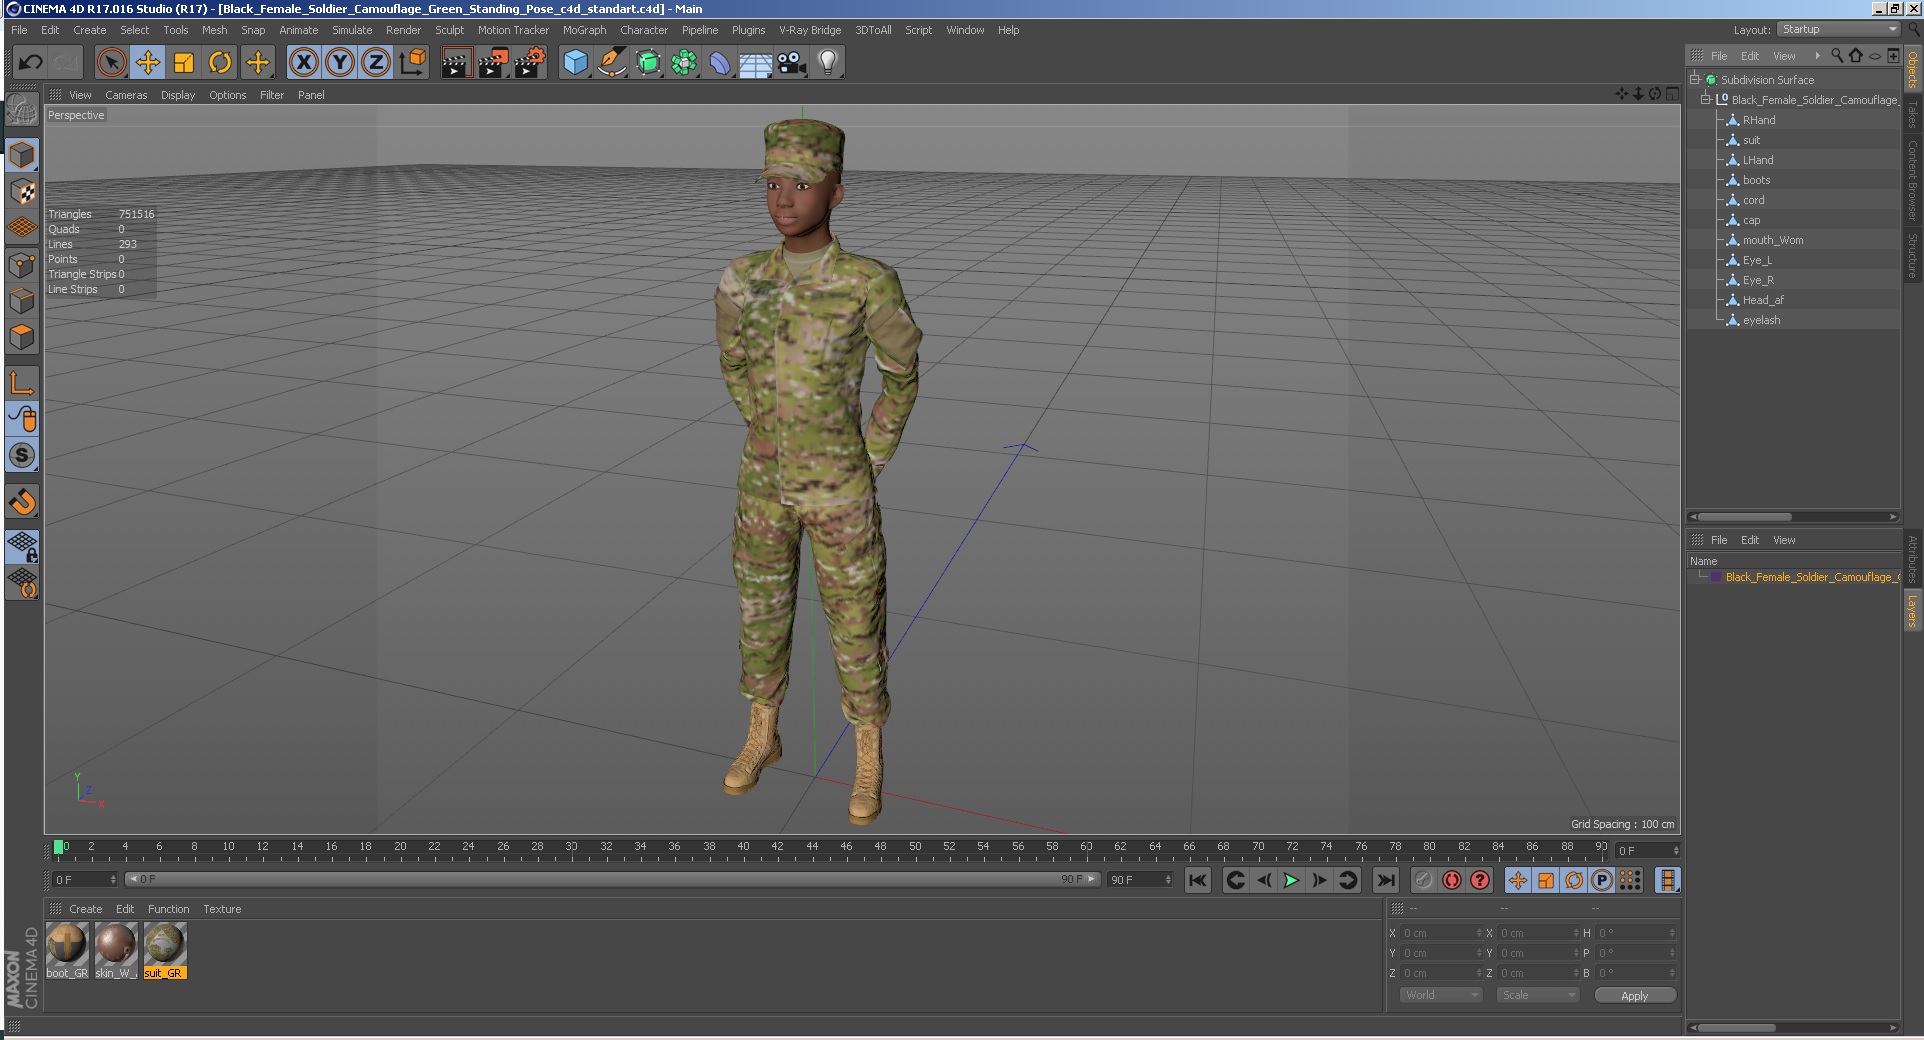Click the Apply button
This screenshot has height=1040, width=1924.
click(x=1634, y=995)
